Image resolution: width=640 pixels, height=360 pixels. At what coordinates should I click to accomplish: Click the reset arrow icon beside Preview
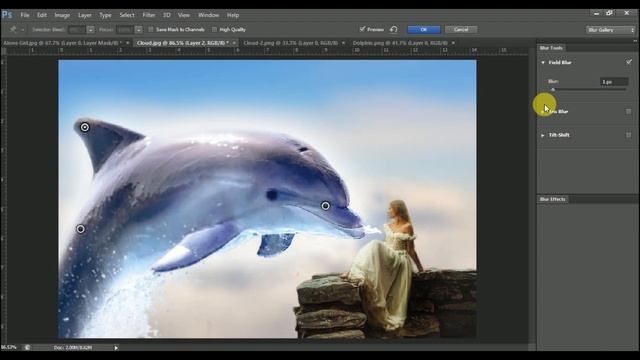(x=393, y=29)
